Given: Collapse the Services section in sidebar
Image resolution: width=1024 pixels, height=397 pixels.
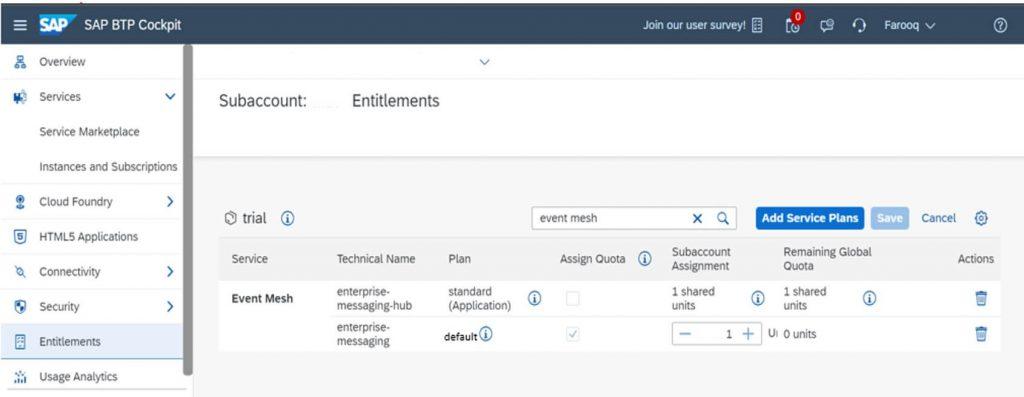Looking at the screenshot, I should click(170, 97).
